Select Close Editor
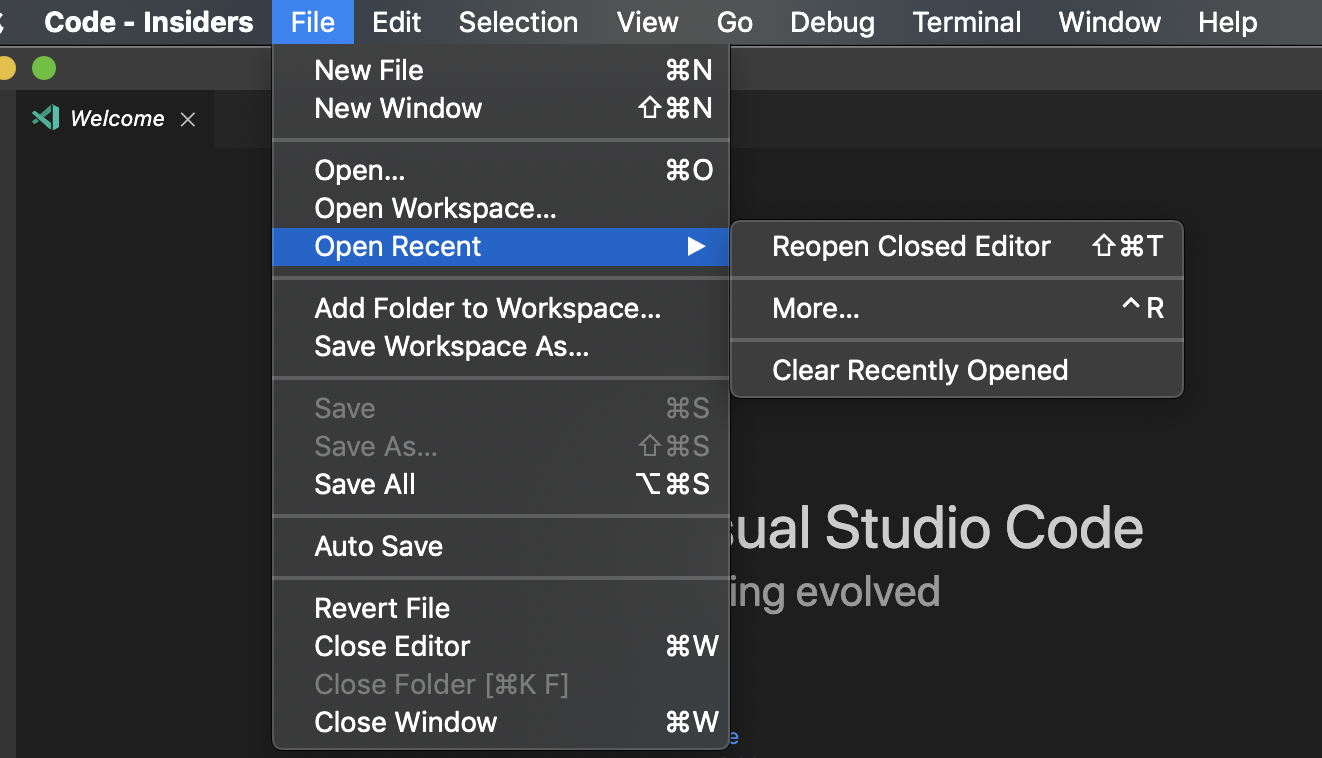Screen dimensions: 1322x758 coord(392,646)
